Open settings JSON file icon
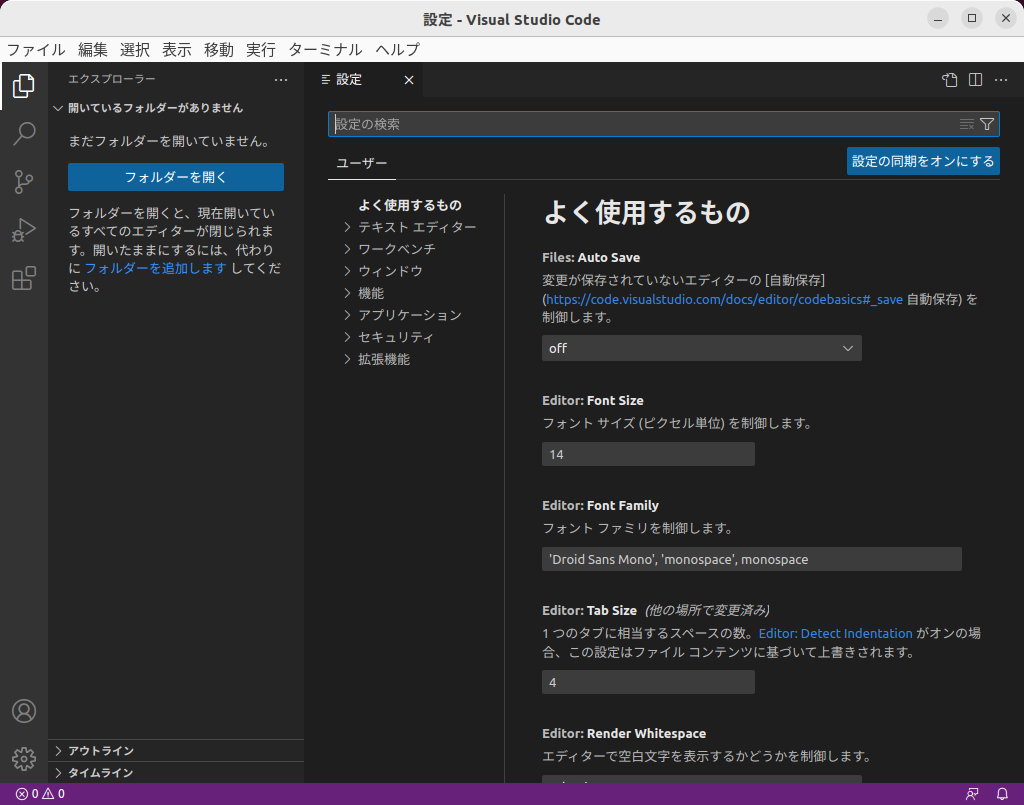The image size is (1024, 805). coord(950,80)
